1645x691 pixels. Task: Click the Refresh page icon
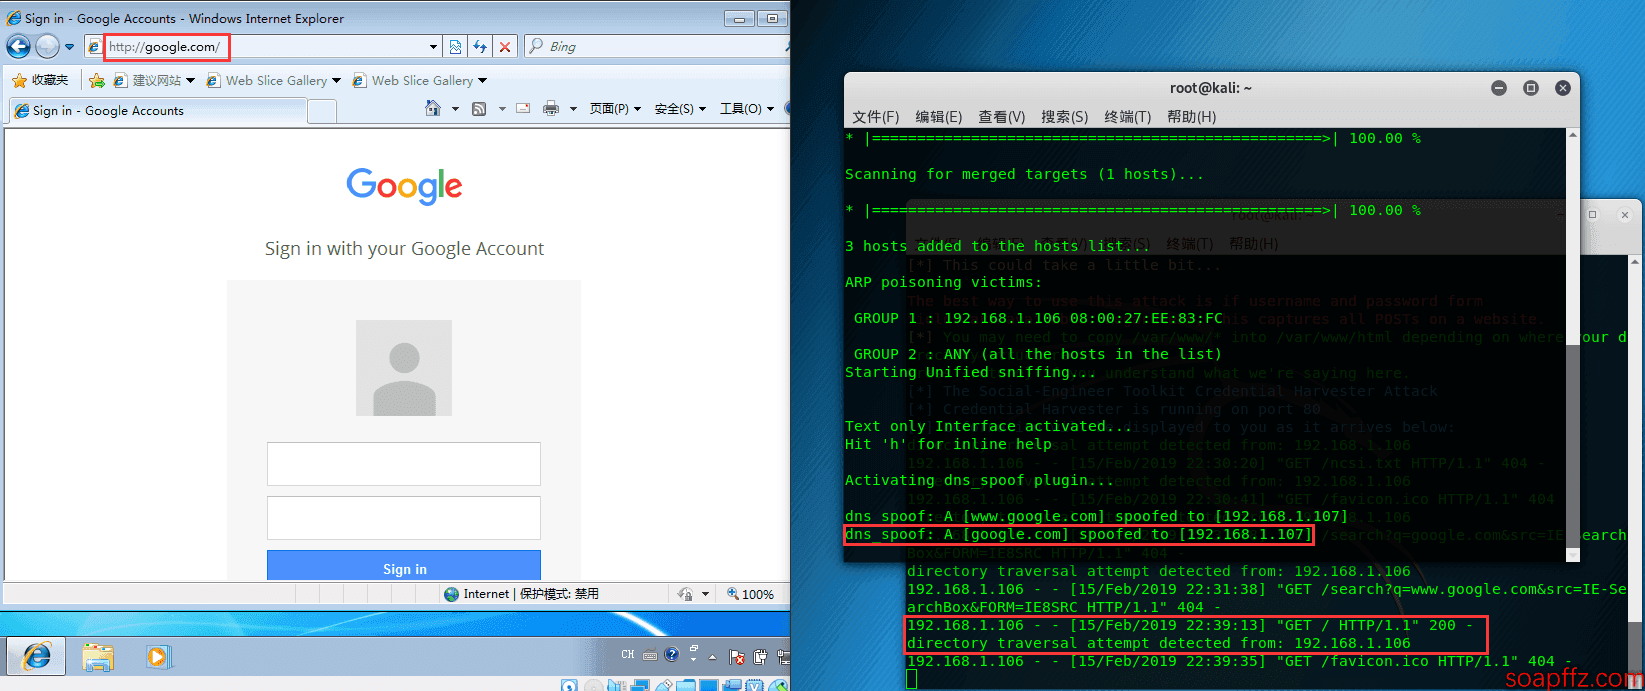(x=480, y=47)
